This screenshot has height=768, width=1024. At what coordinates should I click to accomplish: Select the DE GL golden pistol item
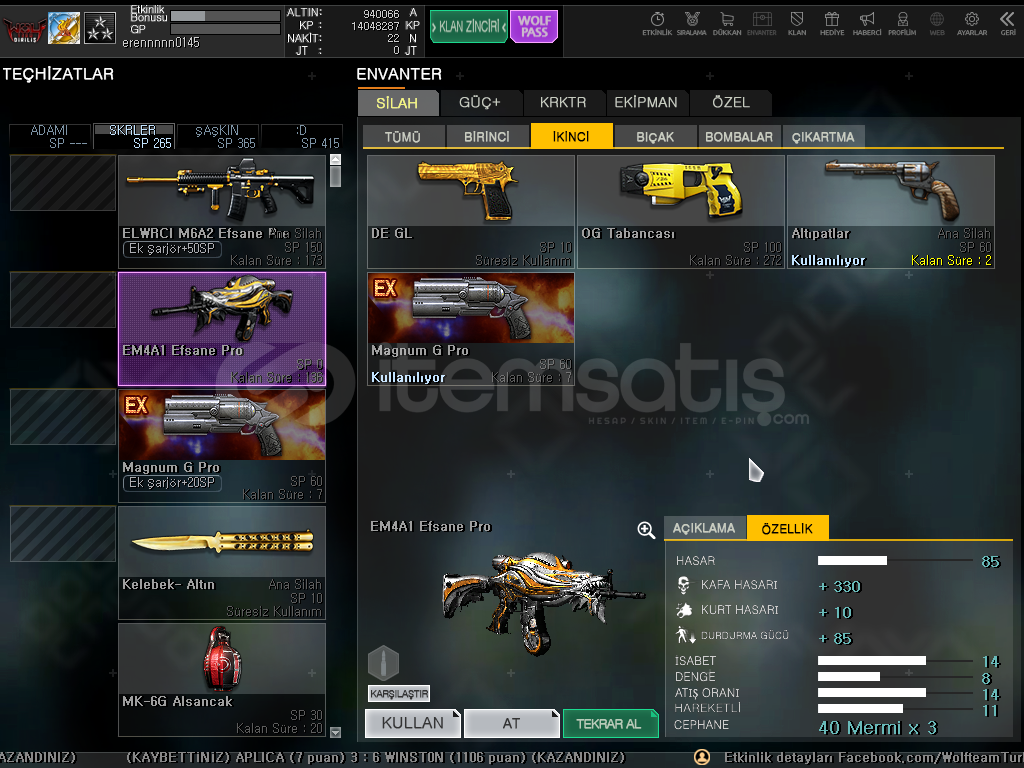[x=471, y=212]
